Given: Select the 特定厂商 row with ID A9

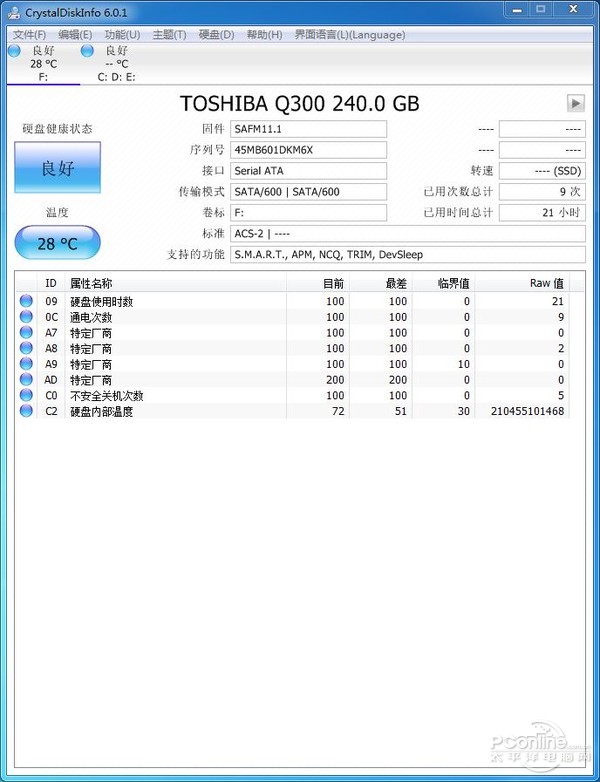Looking at the screenshot, I should (293, 364).
